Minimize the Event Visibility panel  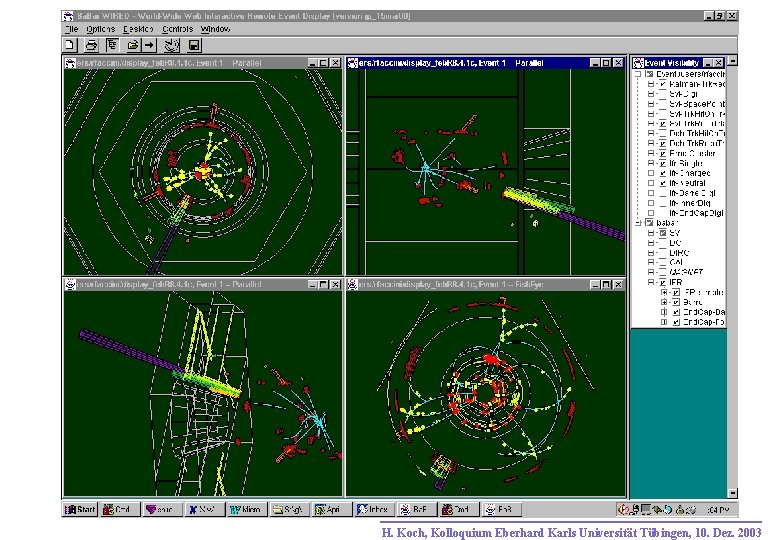708,63
